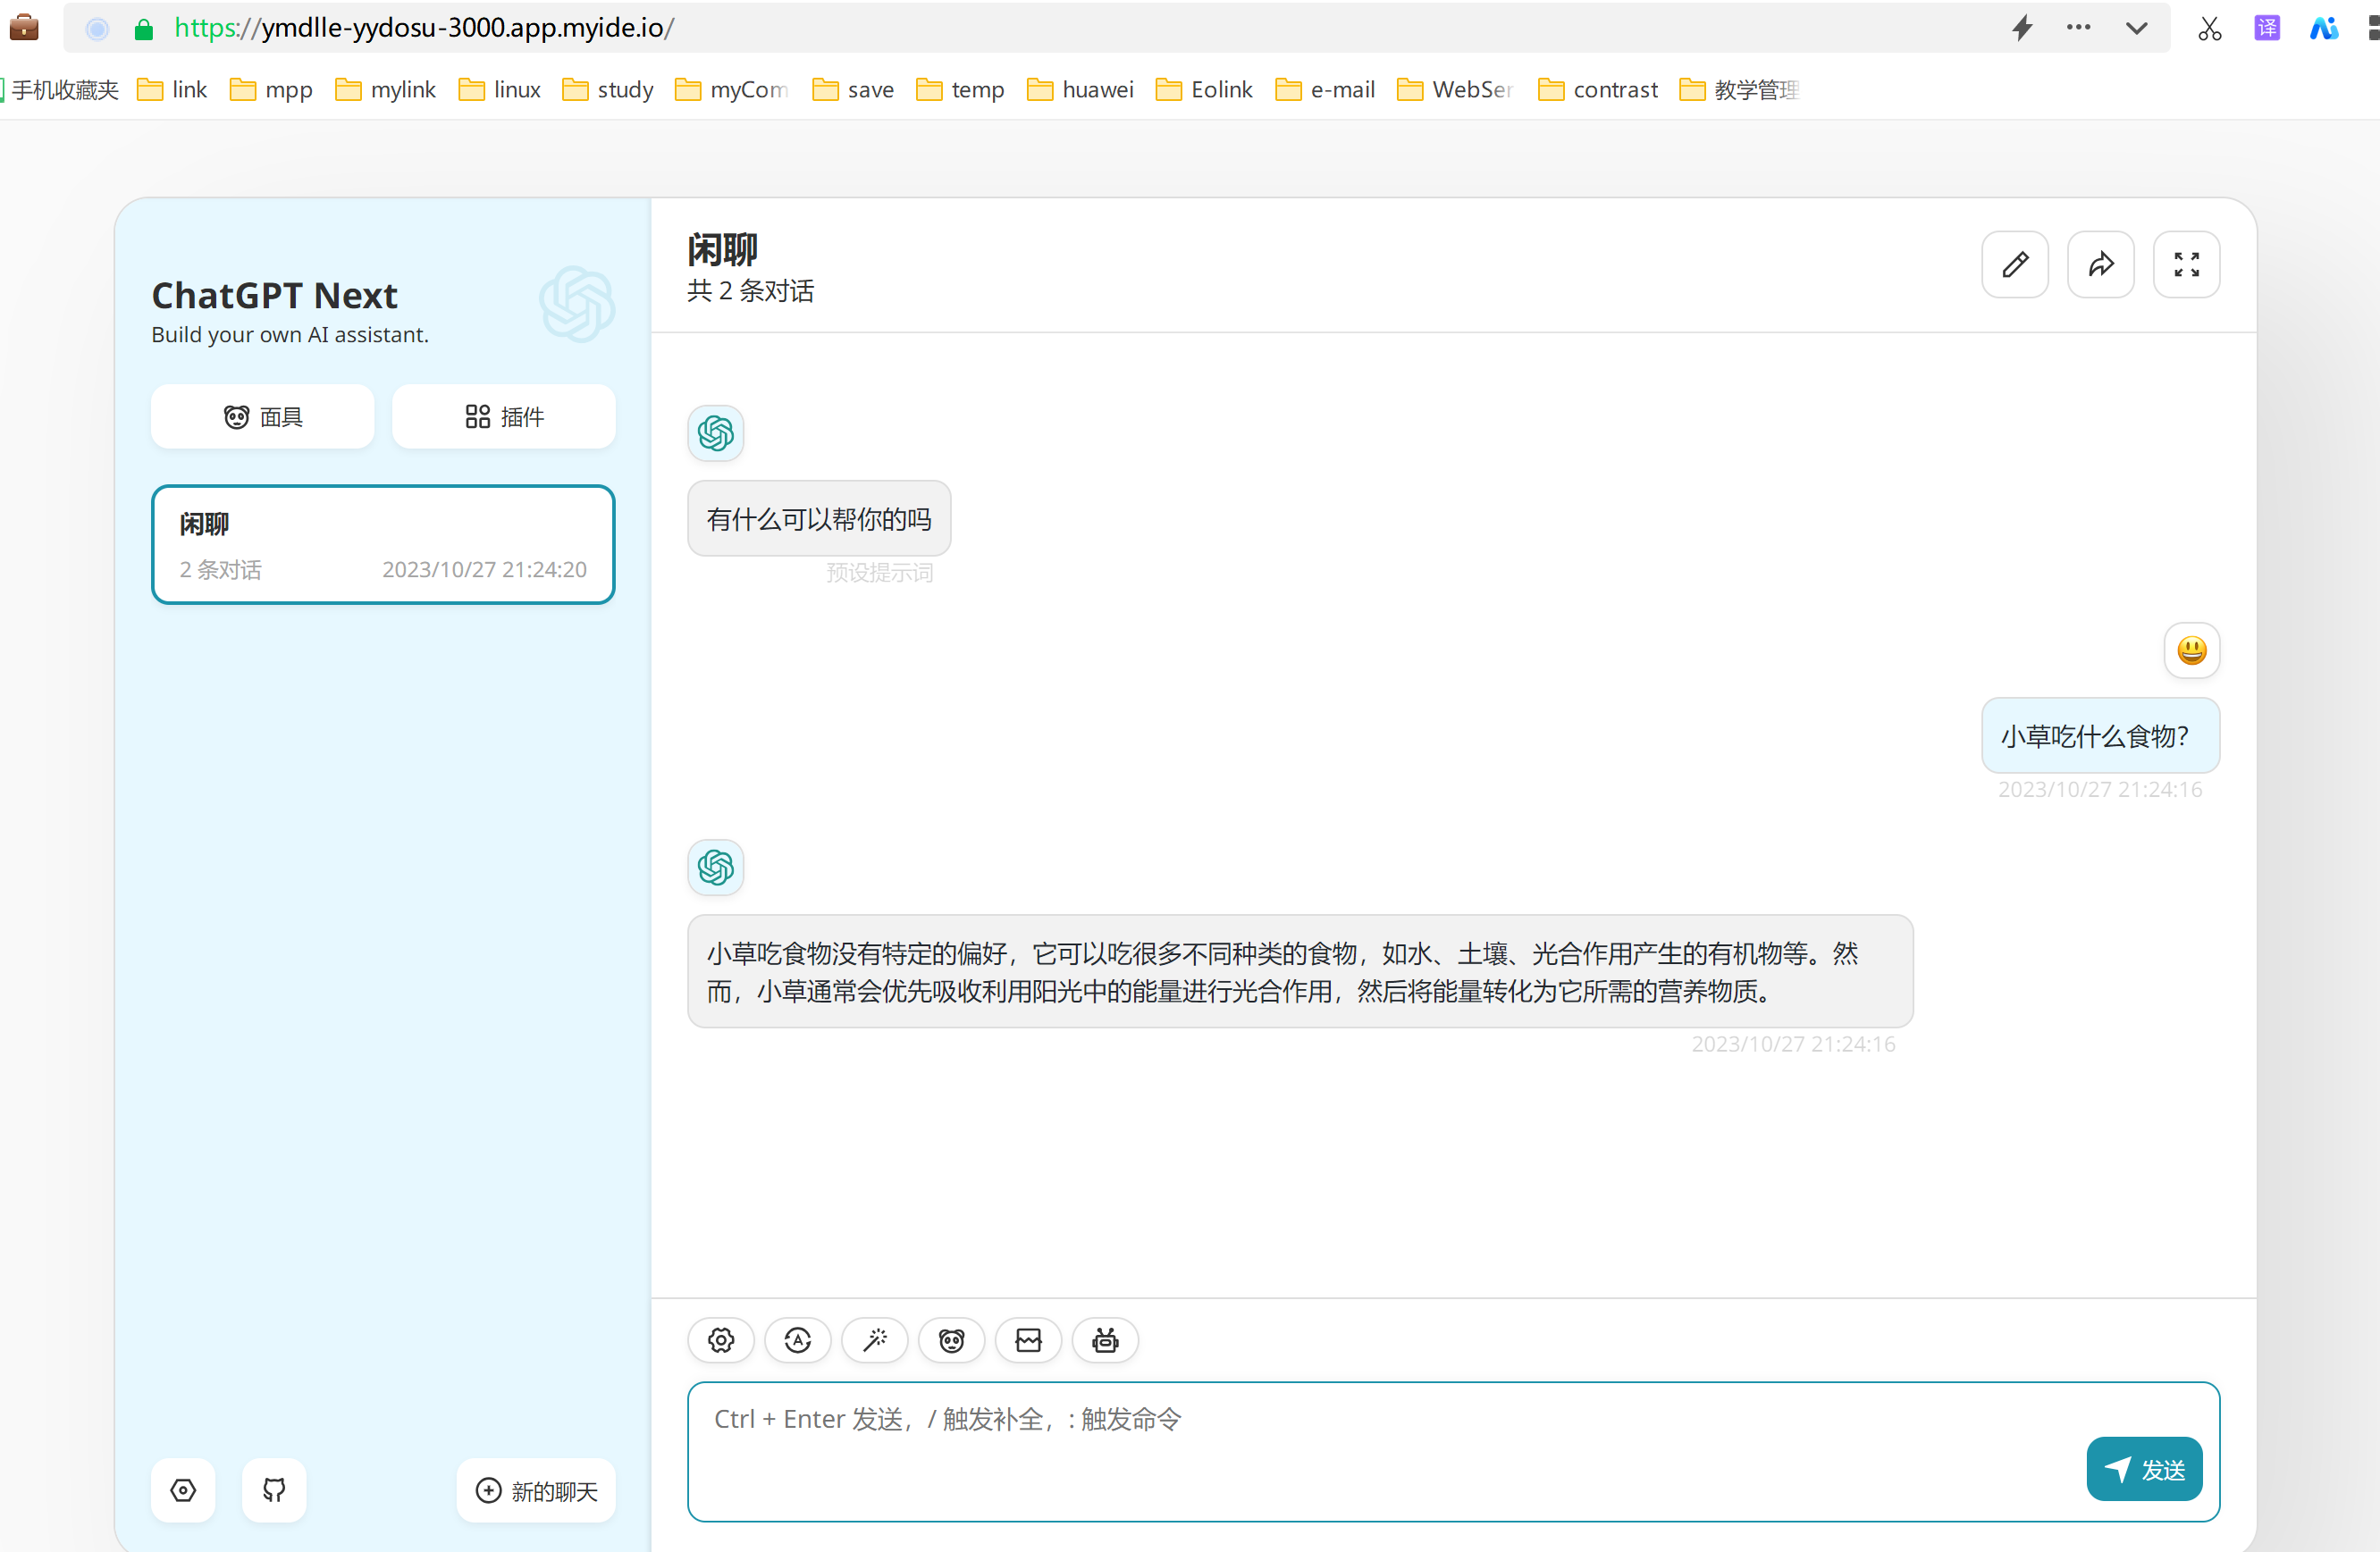The height and width of the screenshot is (1552, 2380).
Task: Start a 新的聊天 new chat
Action: [x=536, y=1490]
